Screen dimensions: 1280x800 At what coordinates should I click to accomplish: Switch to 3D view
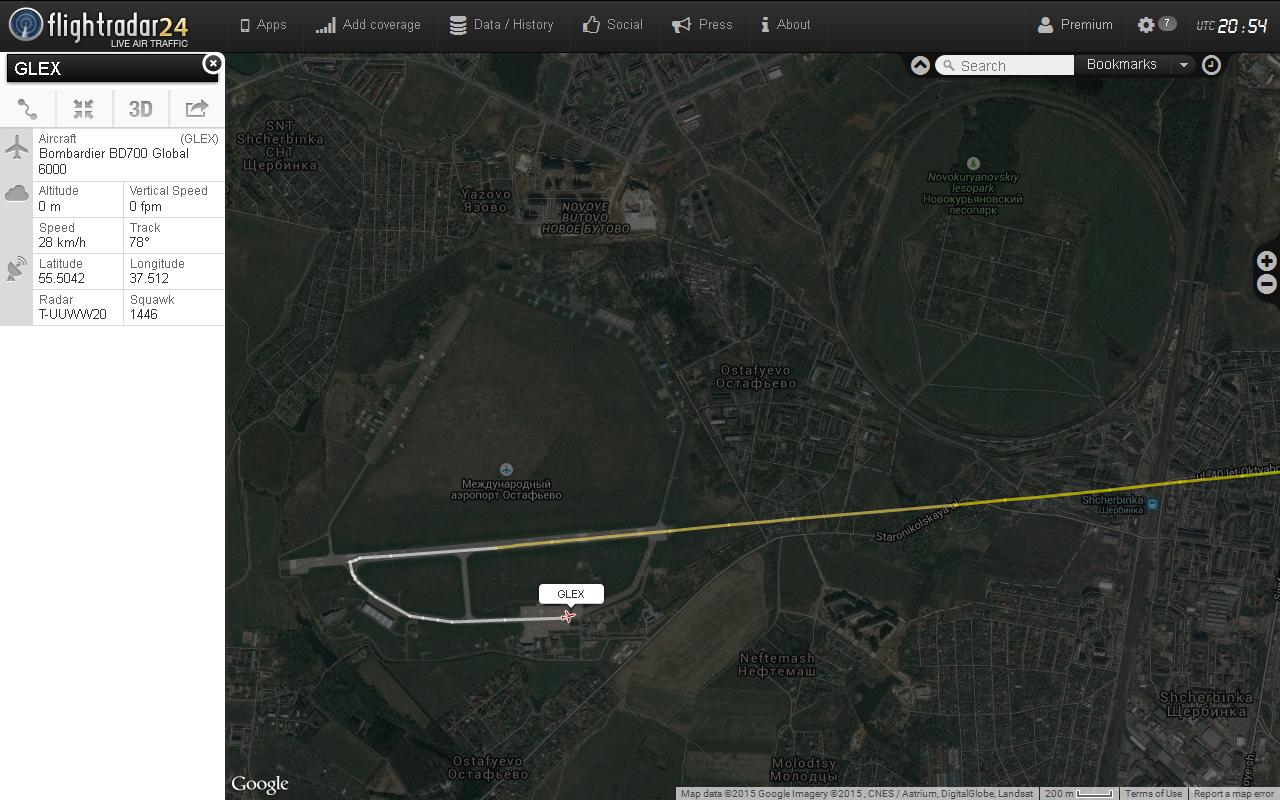(140, 109)
